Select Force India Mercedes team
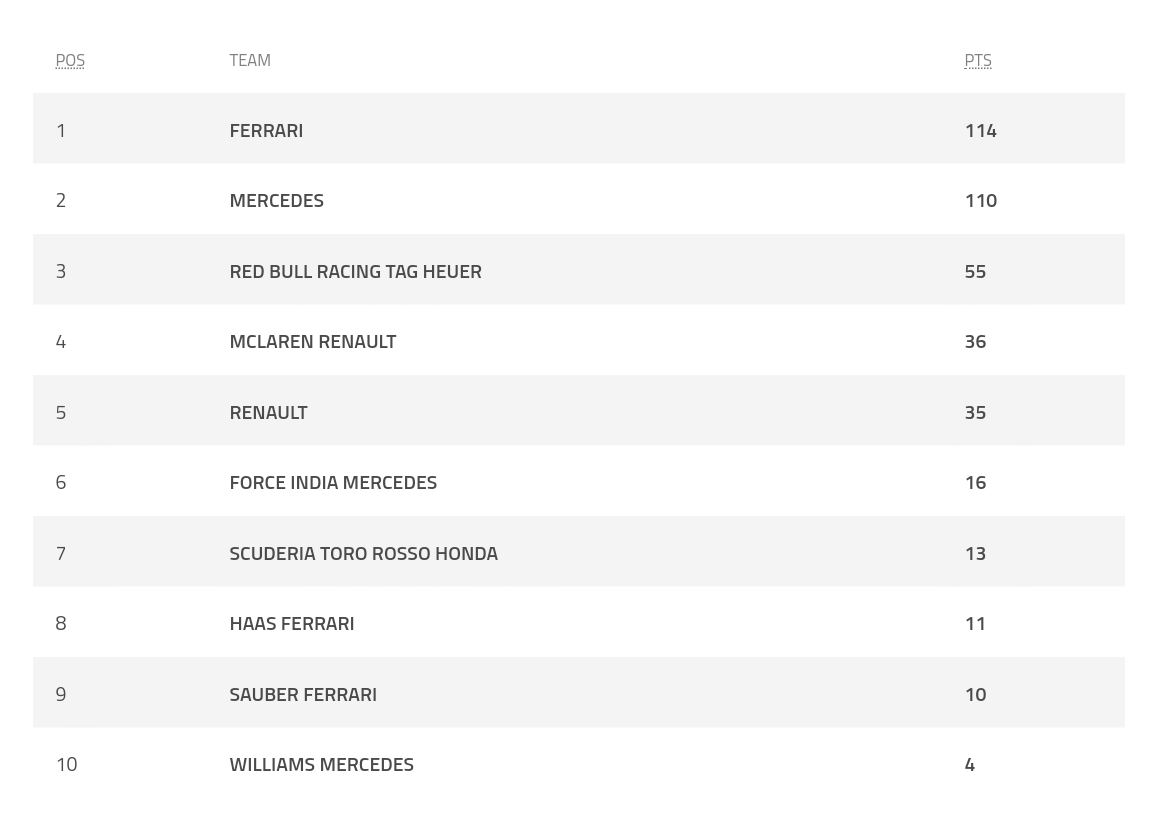This screenshot has width=1161, height=833. click(333, 483)
